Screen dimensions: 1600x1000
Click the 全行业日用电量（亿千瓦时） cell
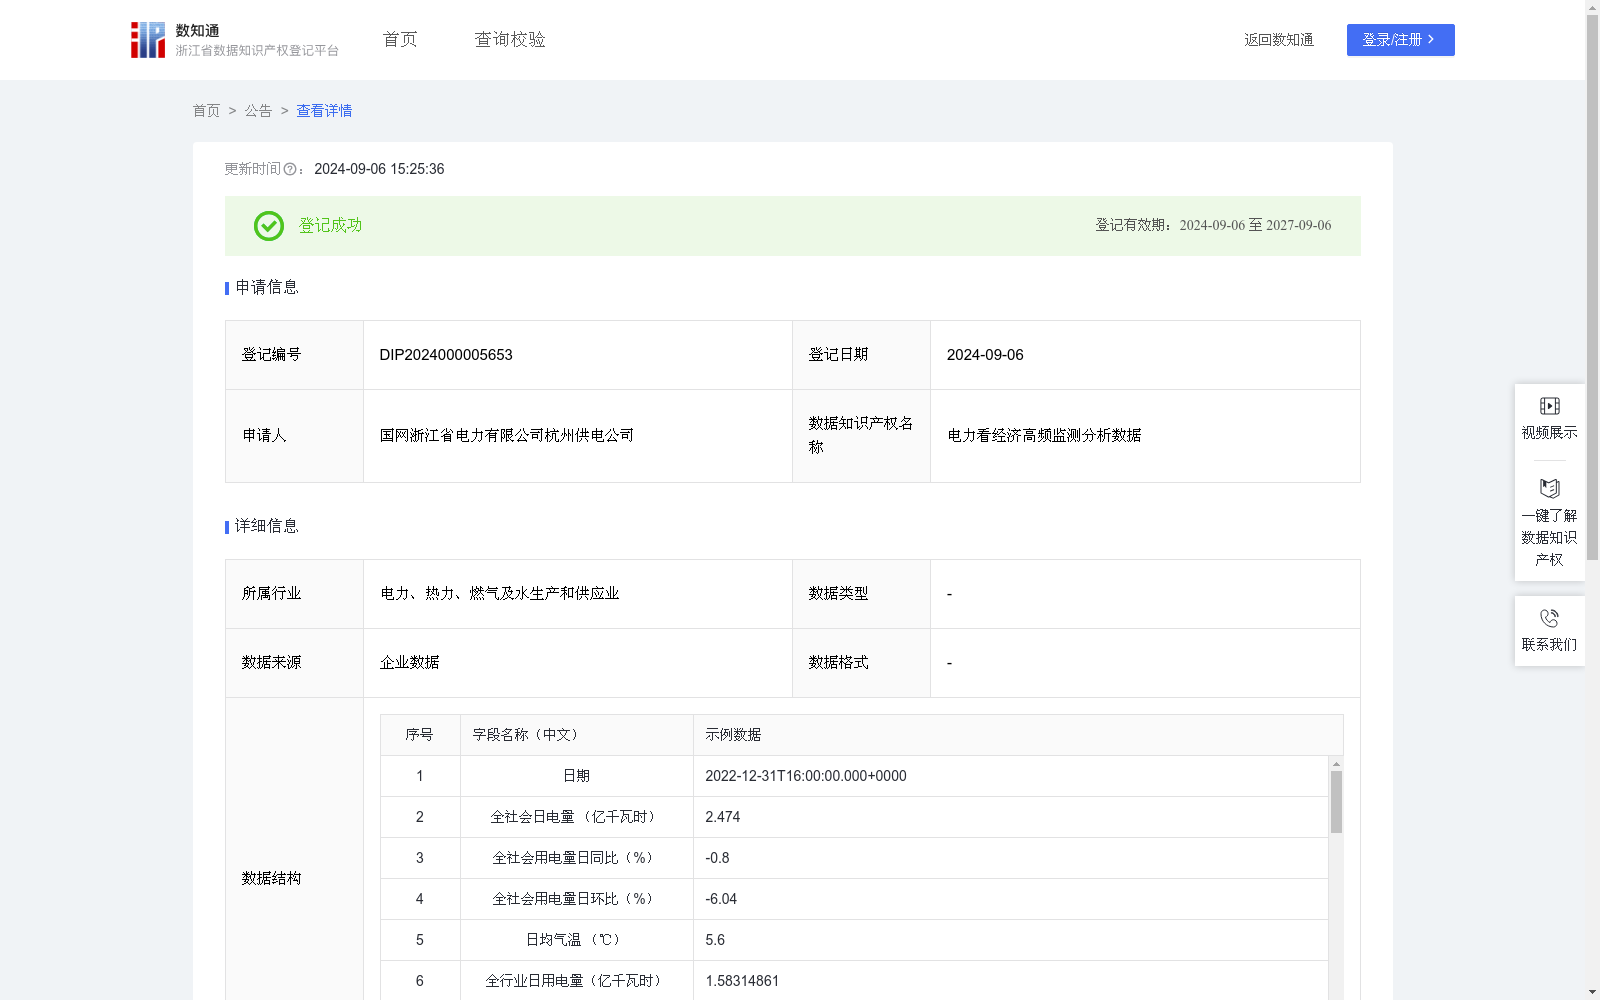click(577, 981)
